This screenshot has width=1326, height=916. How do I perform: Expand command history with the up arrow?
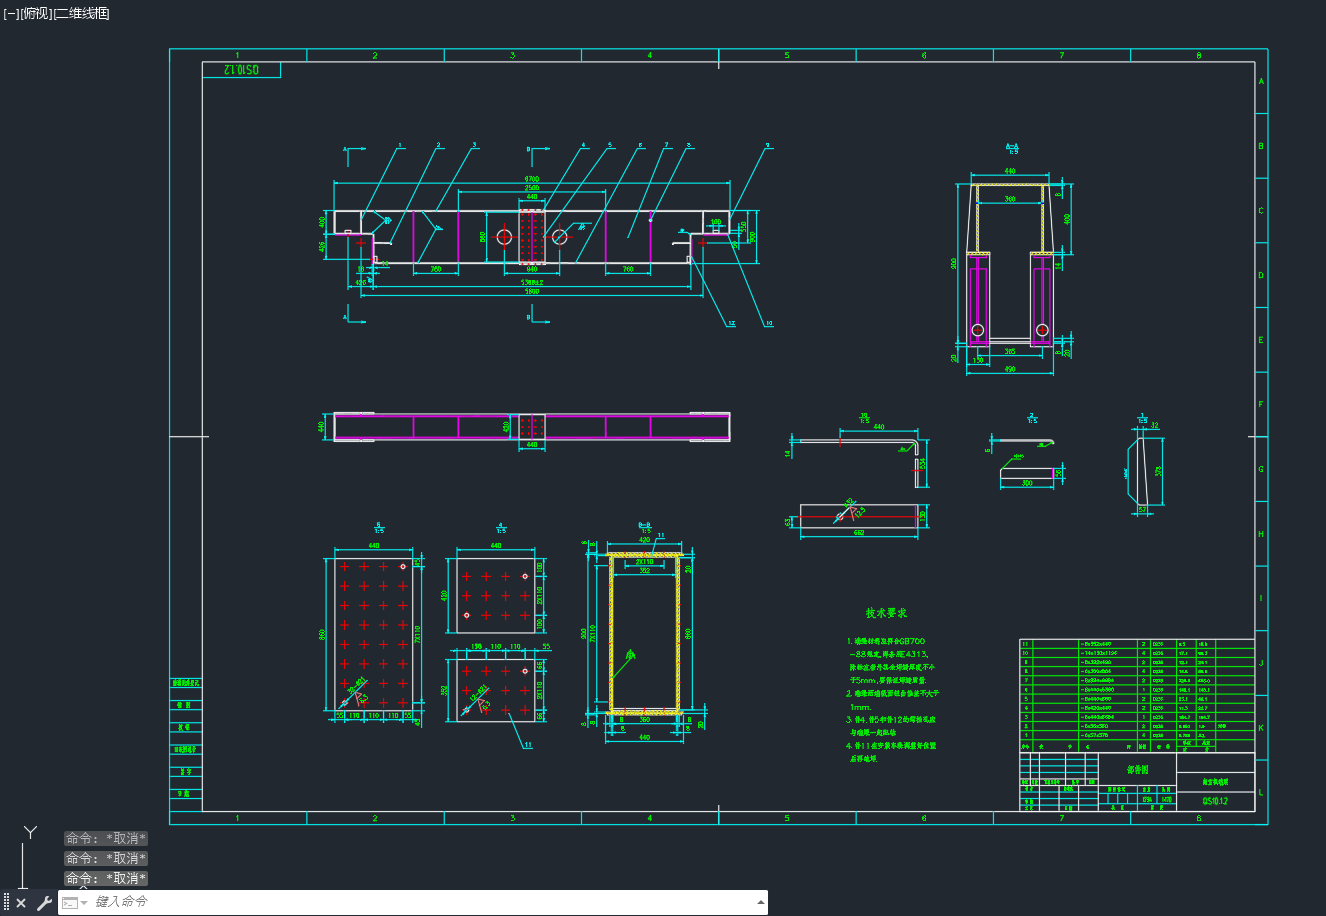(x=759, y=902)
